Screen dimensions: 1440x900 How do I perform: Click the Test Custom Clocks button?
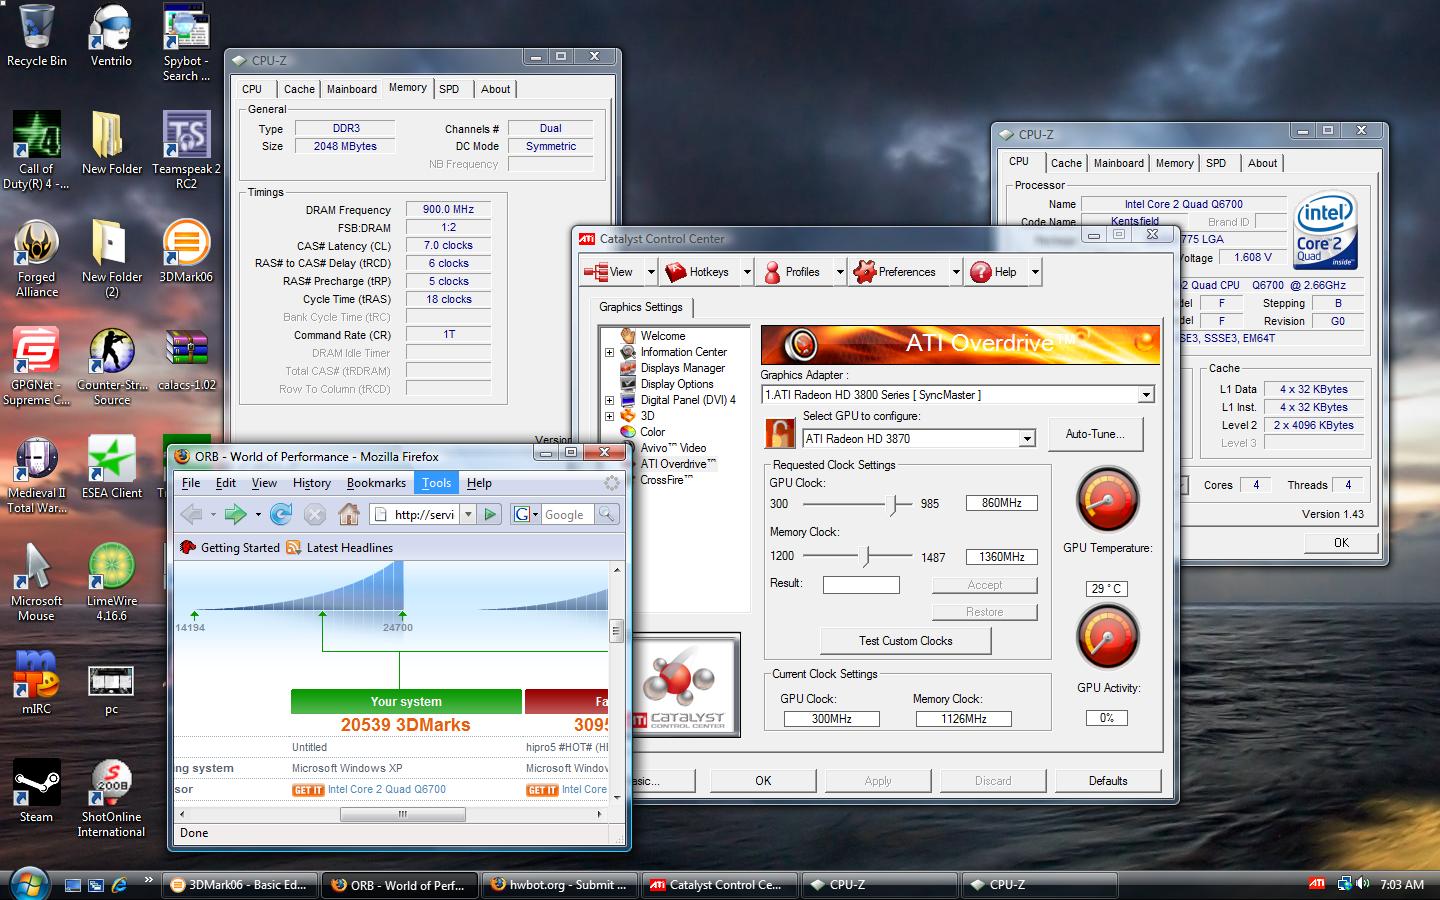tap(905, 641)
